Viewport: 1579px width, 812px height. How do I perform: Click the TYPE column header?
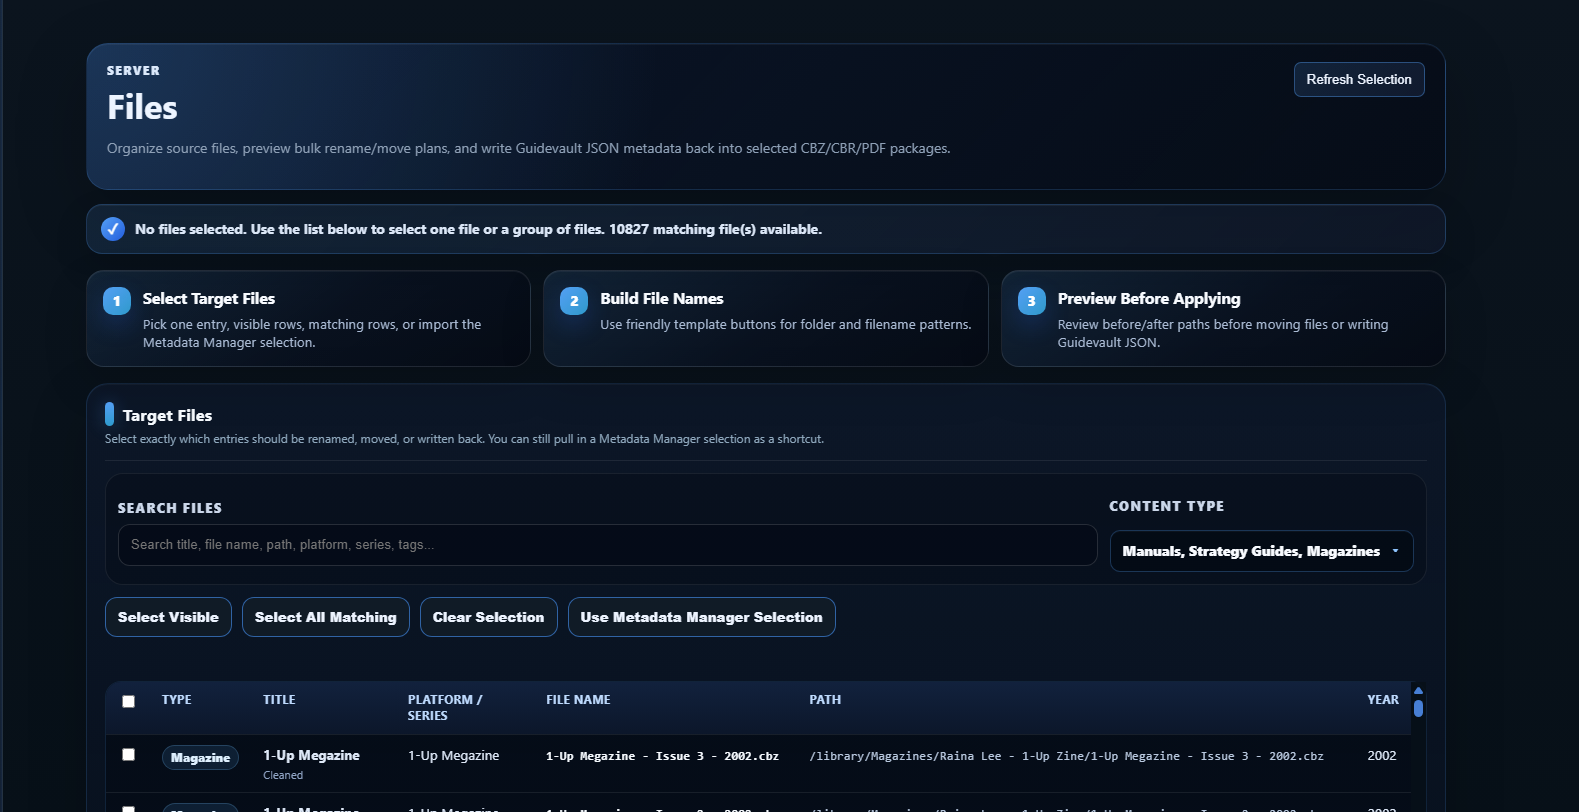[x=177, y=700]
